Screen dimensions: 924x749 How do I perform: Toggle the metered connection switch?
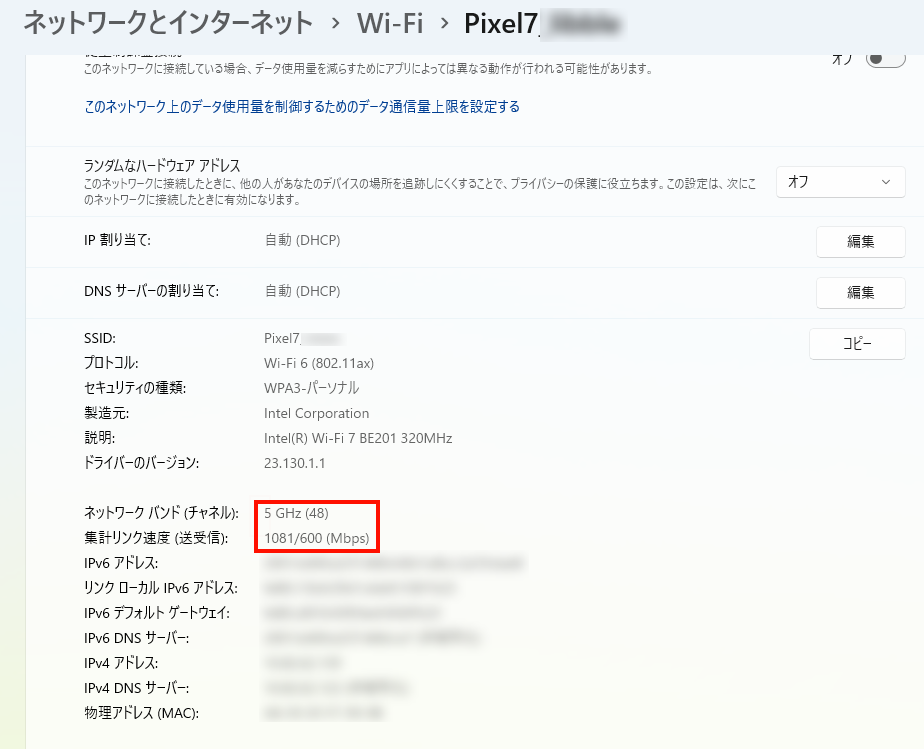coord(884,59)
